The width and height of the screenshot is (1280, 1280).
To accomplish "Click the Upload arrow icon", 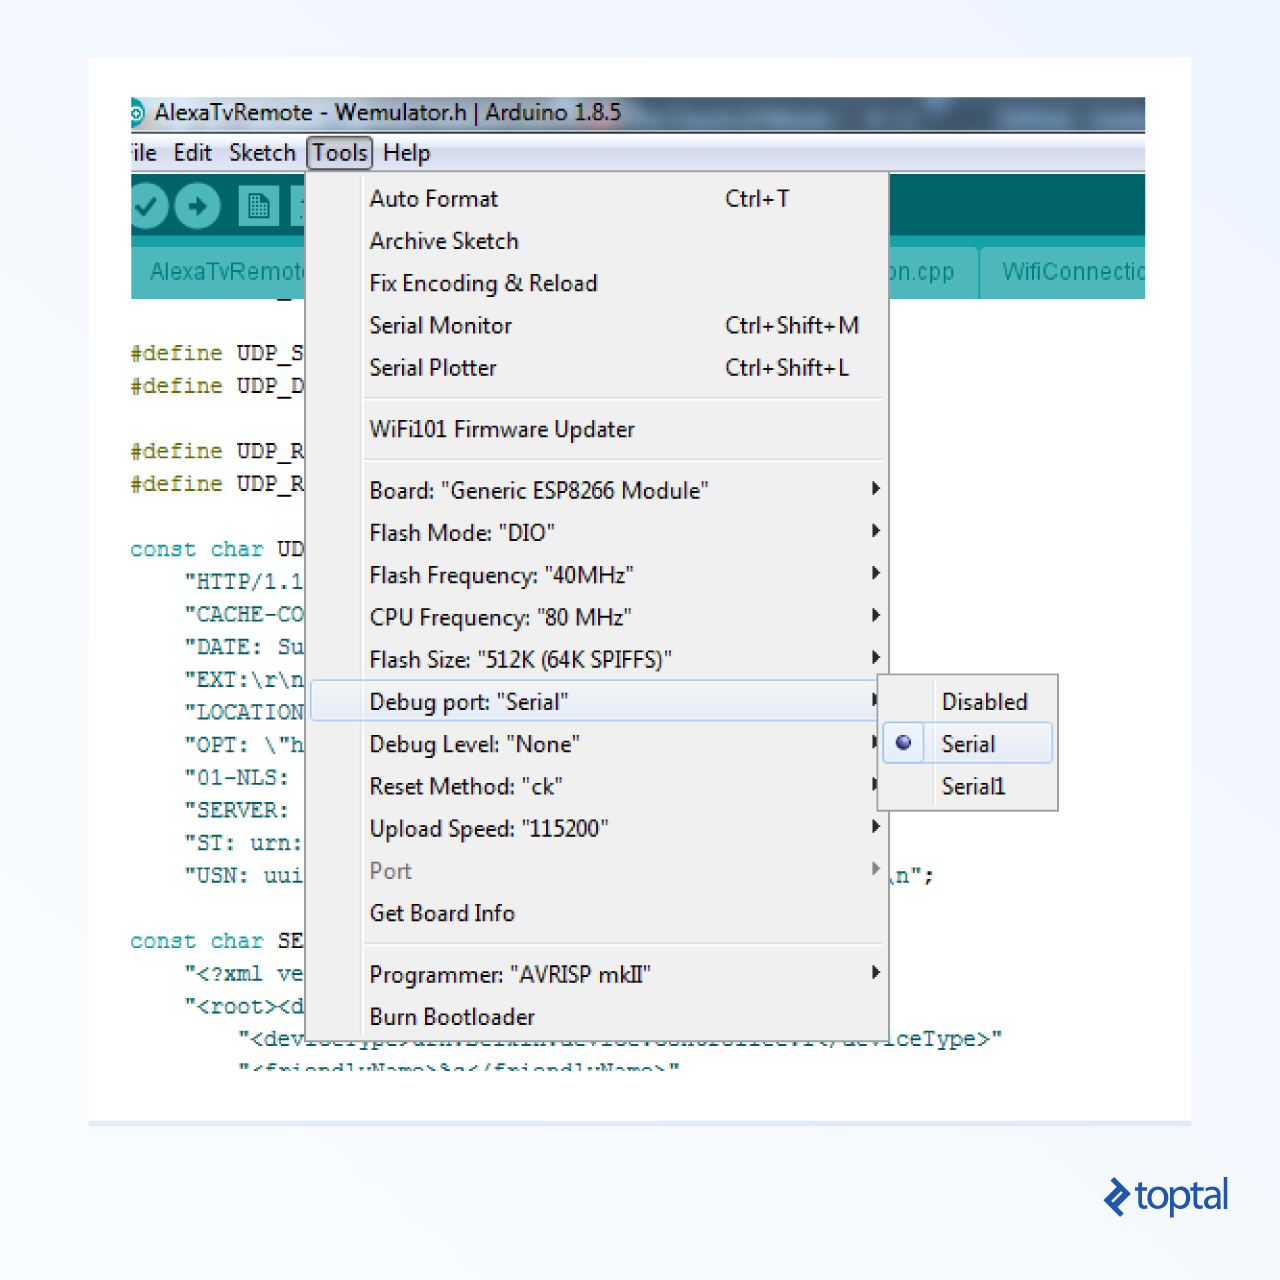I will (x=198, y=205).
